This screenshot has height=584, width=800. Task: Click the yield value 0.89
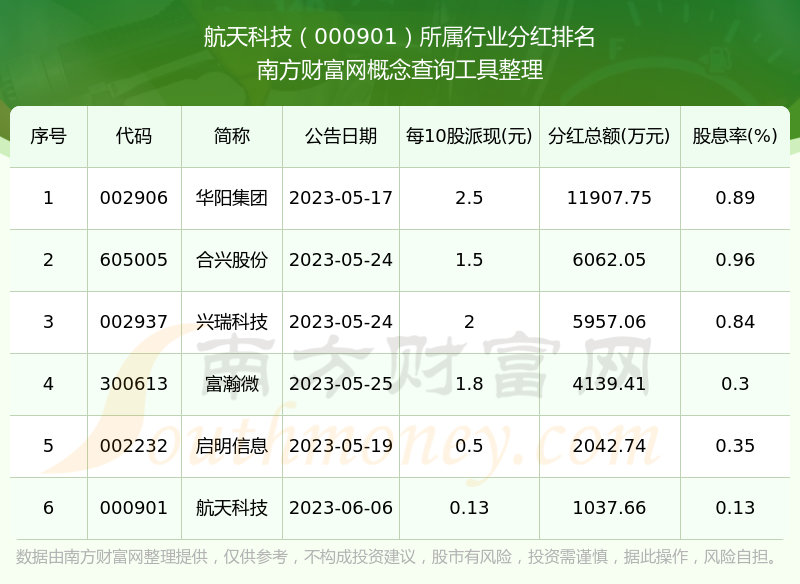pos(735,198)
